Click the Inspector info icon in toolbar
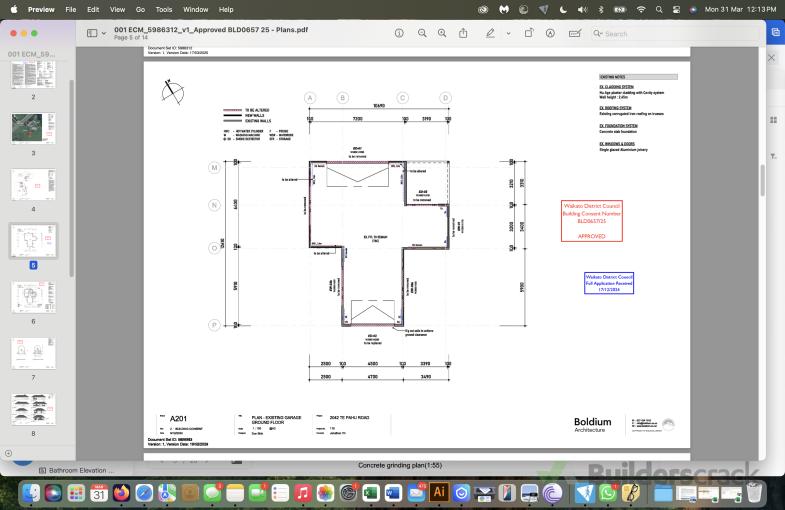The image size is (785, 510). click(399, 33)
